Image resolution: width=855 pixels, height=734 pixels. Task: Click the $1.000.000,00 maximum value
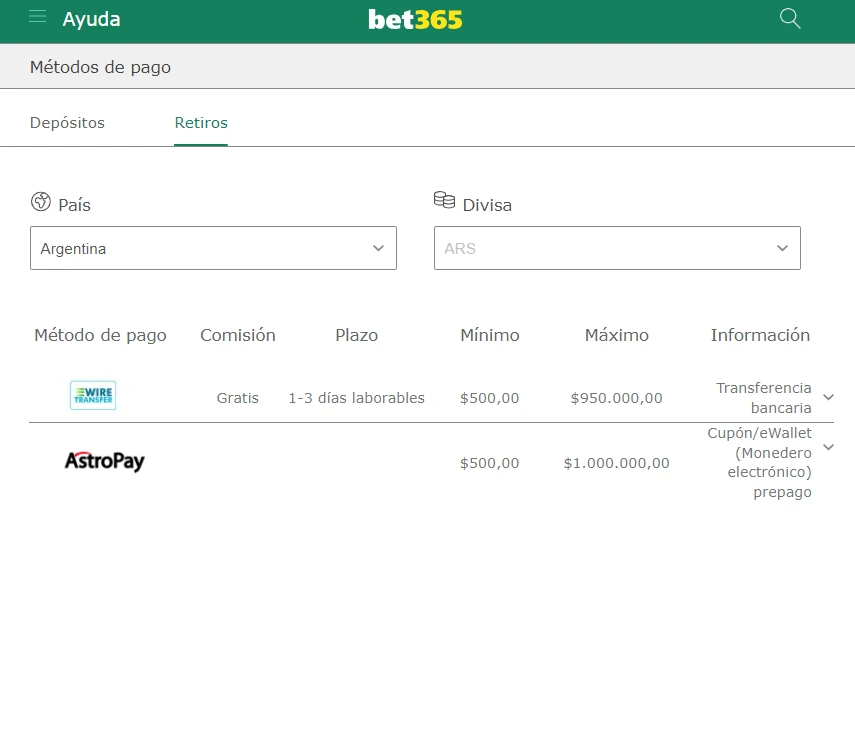point(617,463)
